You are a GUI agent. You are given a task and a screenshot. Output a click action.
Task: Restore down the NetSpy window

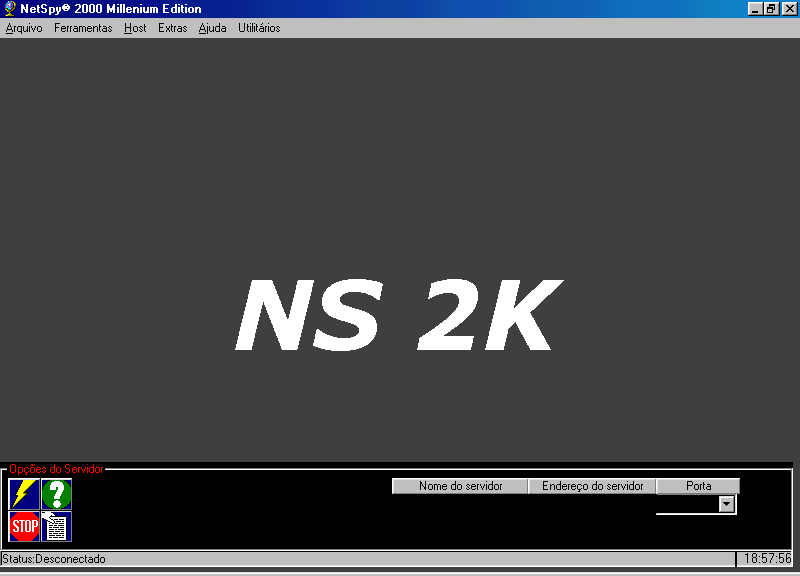click(771, 9)
